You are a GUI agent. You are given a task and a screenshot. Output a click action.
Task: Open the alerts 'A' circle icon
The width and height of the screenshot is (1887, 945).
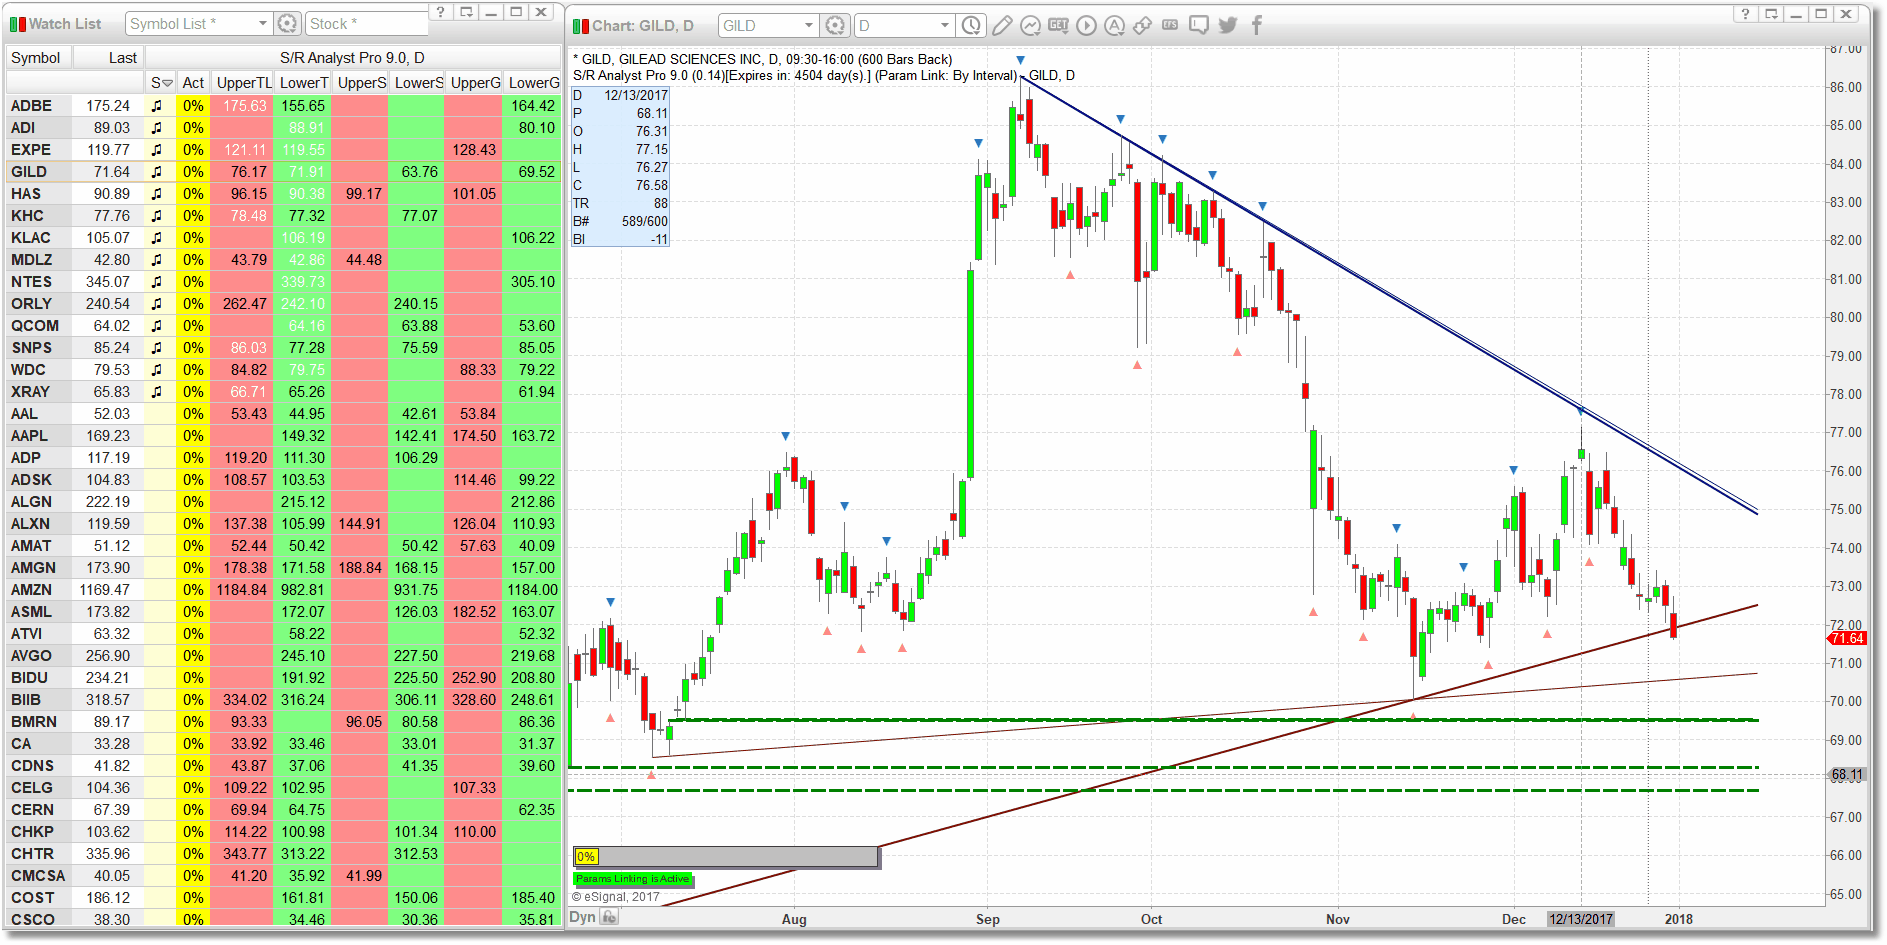click(1114, 25)
